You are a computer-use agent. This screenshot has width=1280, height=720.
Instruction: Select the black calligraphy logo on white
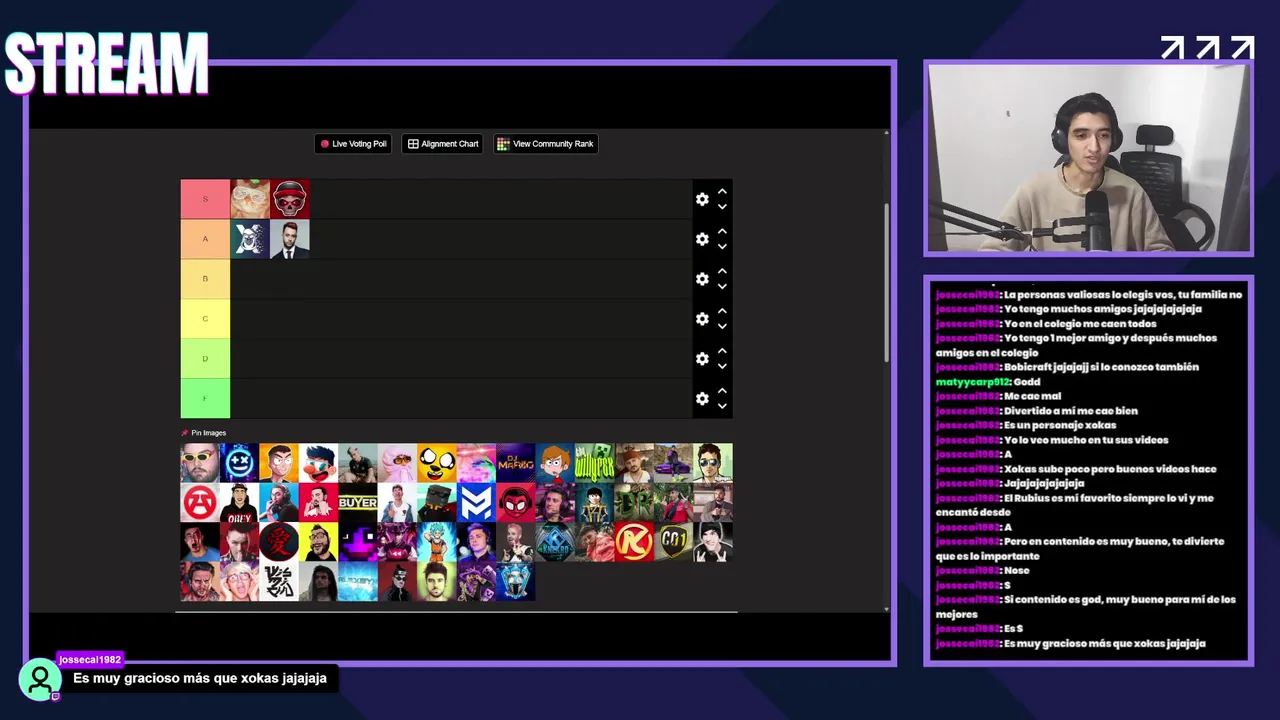click(278, 582)
